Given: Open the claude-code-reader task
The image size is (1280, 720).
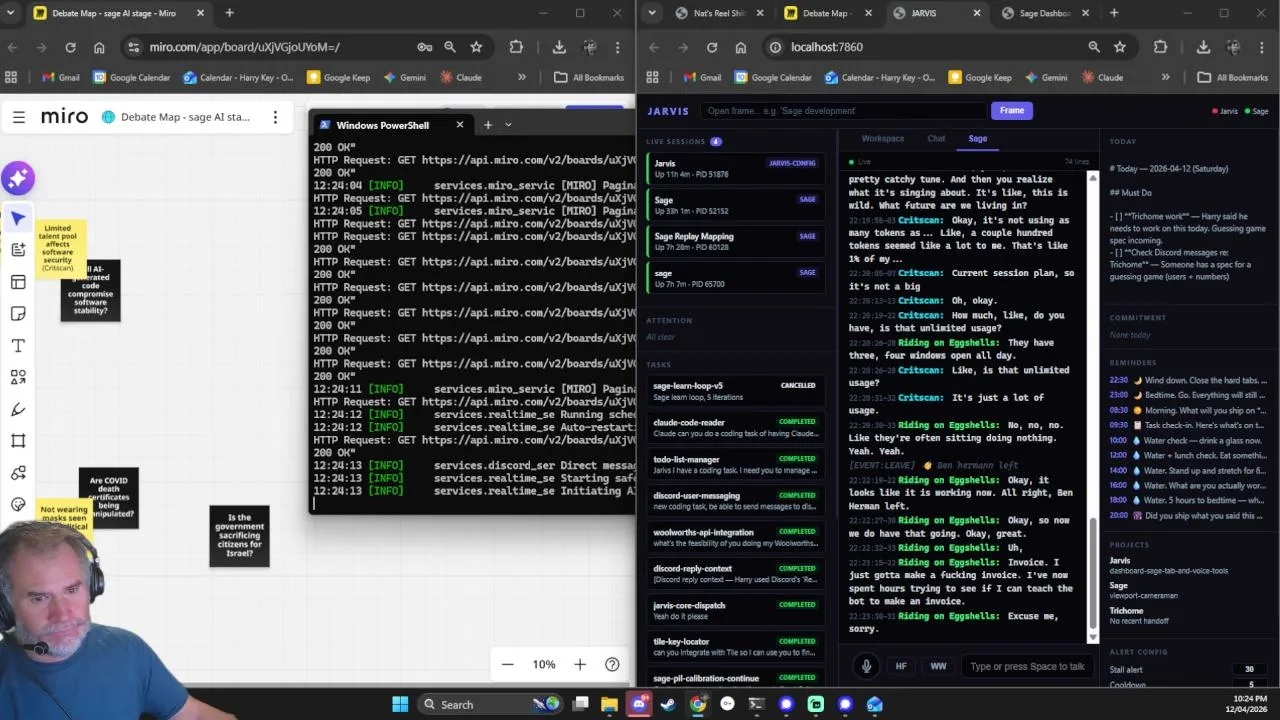Looking at the screenshot, I should point(735,428).
